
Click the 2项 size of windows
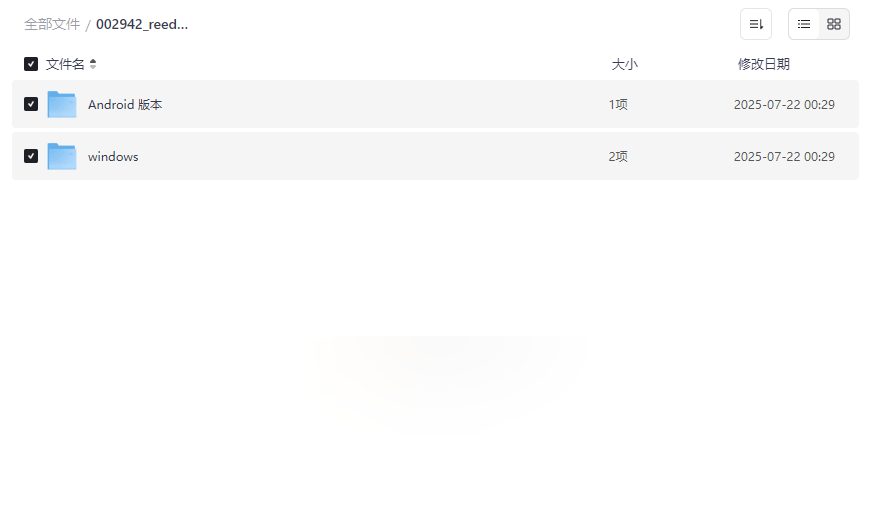click(618, 156)
